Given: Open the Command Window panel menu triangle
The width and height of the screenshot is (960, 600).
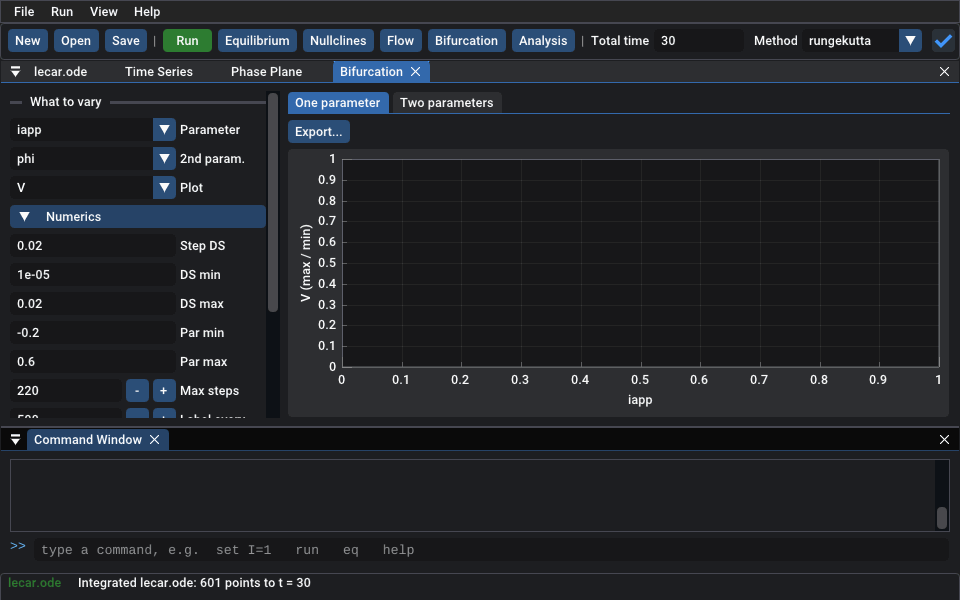Looking at the screenshot, I should click(x=15, y=440).
